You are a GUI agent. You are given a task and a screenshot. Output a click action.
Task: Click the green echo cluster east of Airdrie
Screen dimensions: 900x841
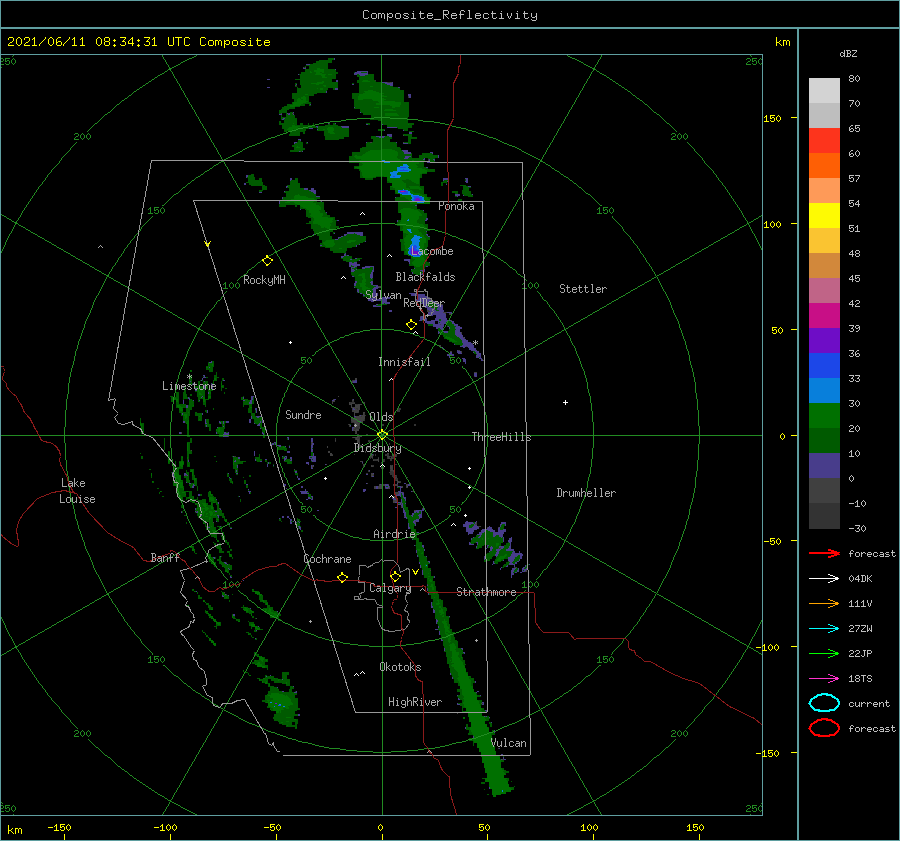point(496,545)
